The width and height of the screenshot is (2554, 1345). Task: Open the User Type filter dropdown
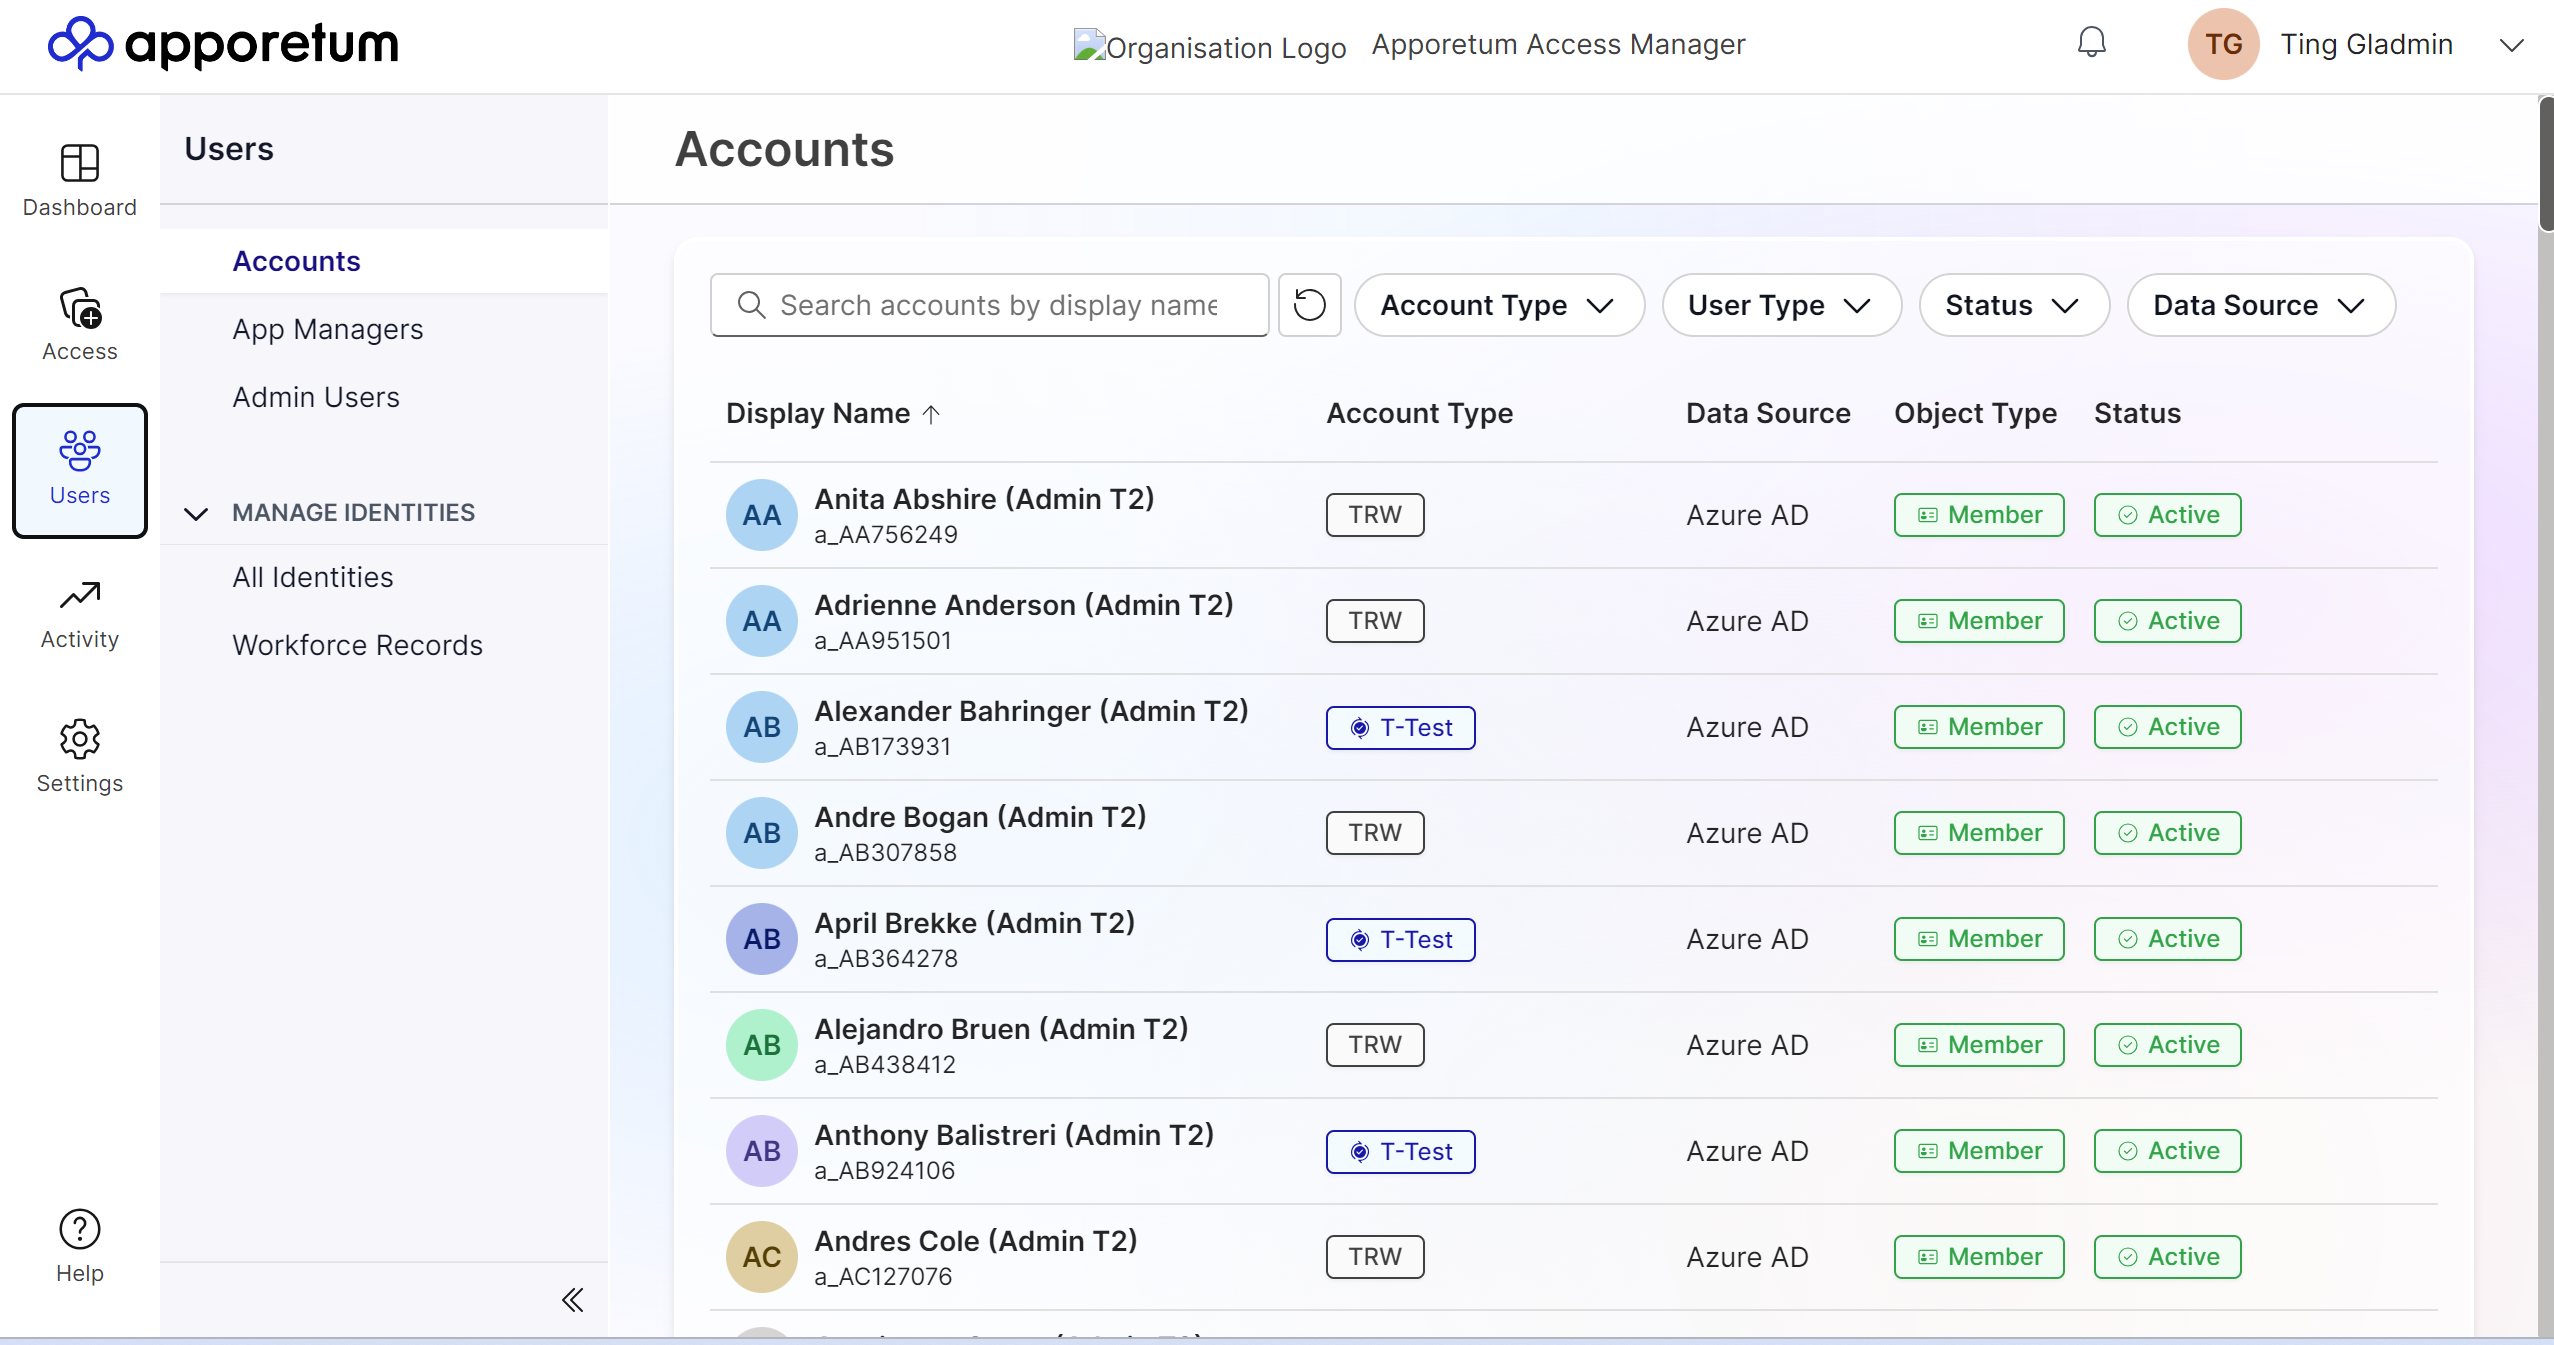click(x=1781, y=305)
